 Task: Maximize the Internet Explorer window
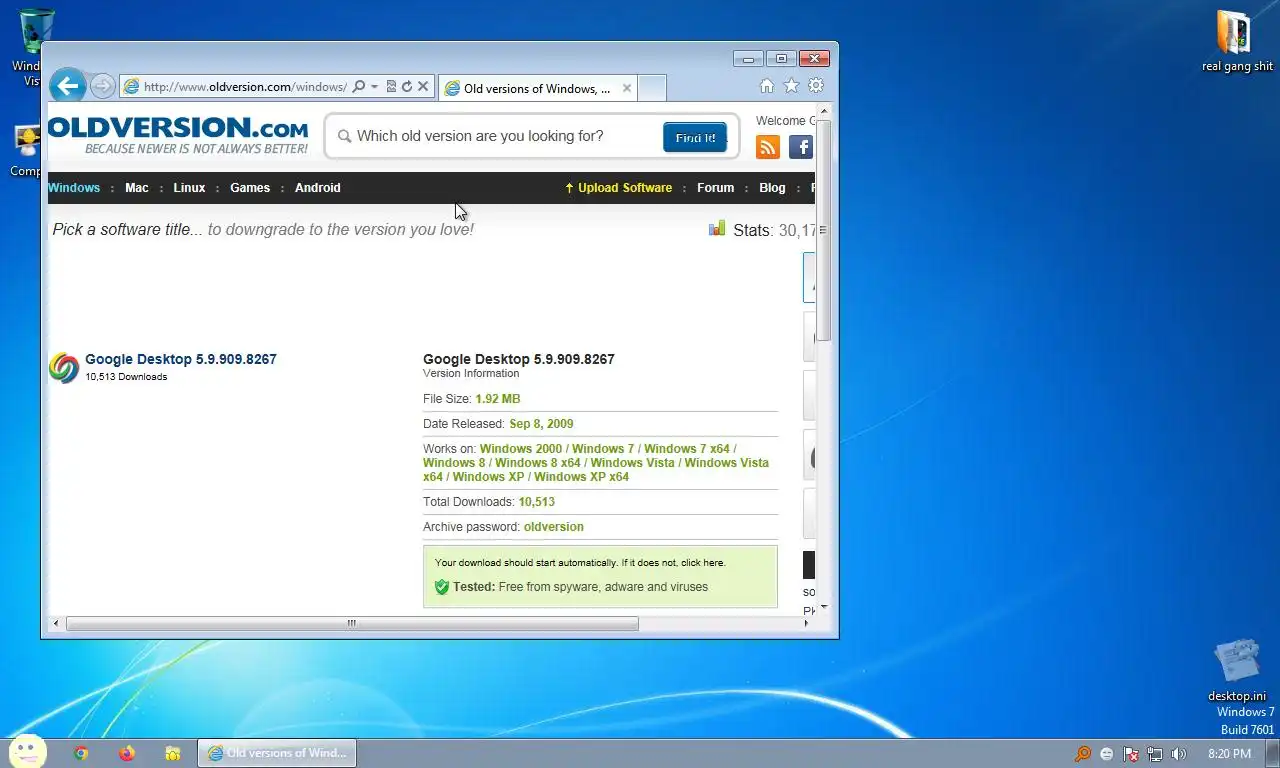click(781, 59)
